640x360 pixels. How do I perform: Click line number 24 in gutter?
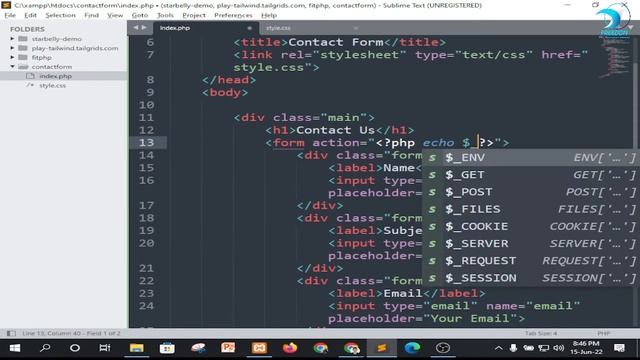(146, 306)
